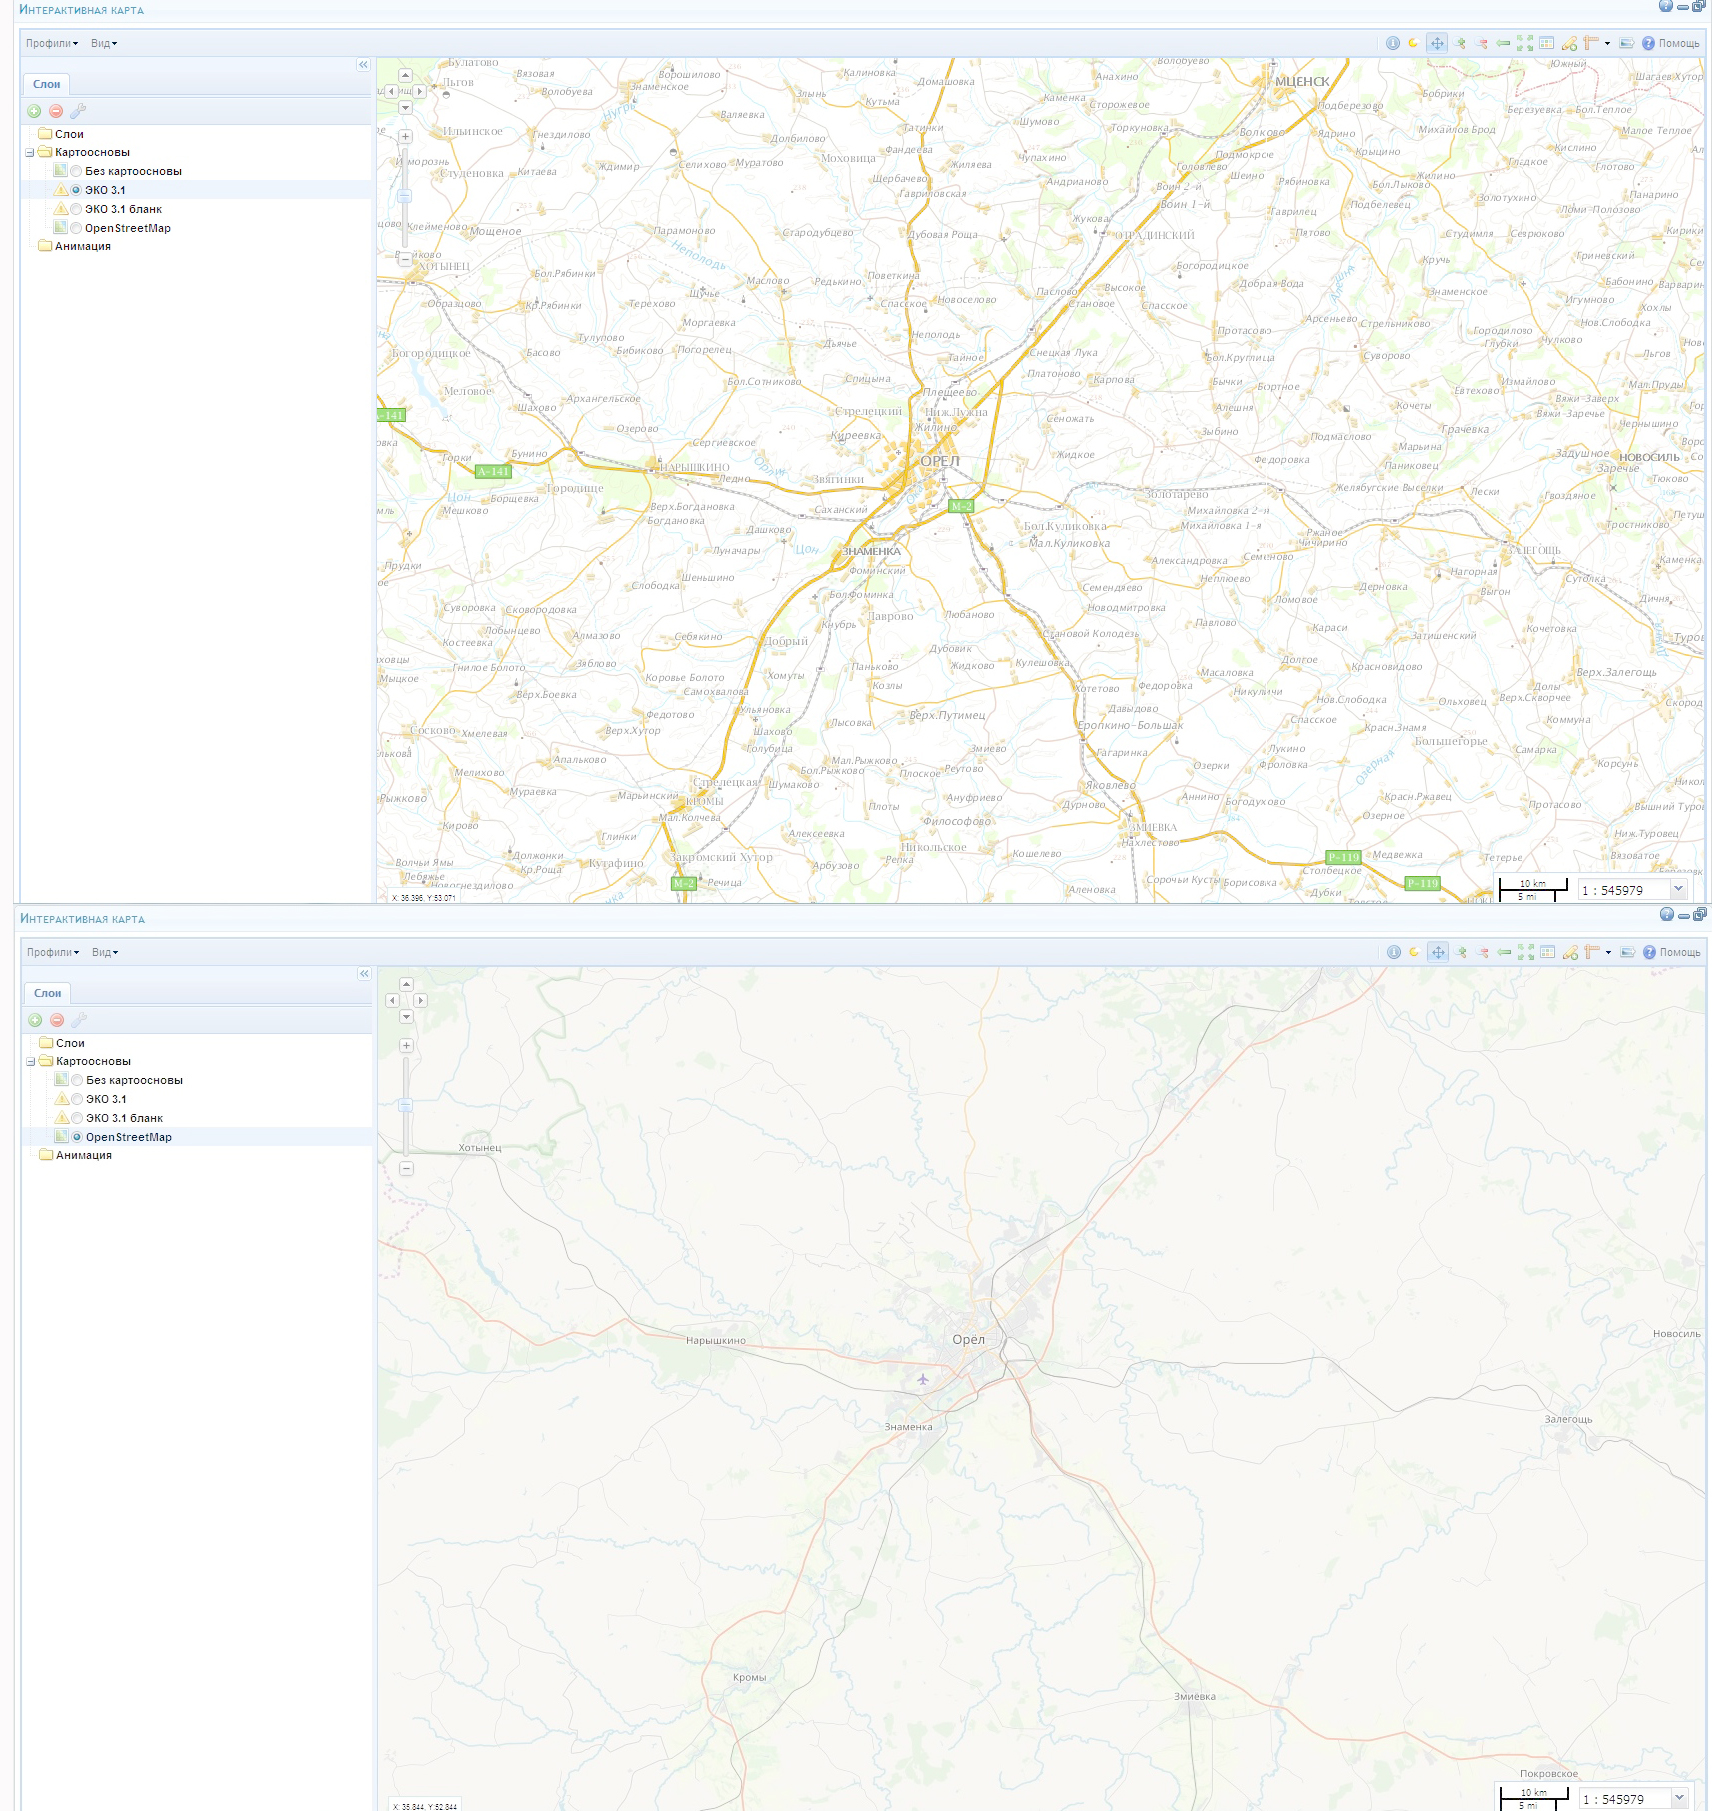Image resolution: width=1712 pixels, height=1811 pixels.
Task: Select the OpenStreetMap radio in the upper layers panel
Action: (x=76, y=228)
